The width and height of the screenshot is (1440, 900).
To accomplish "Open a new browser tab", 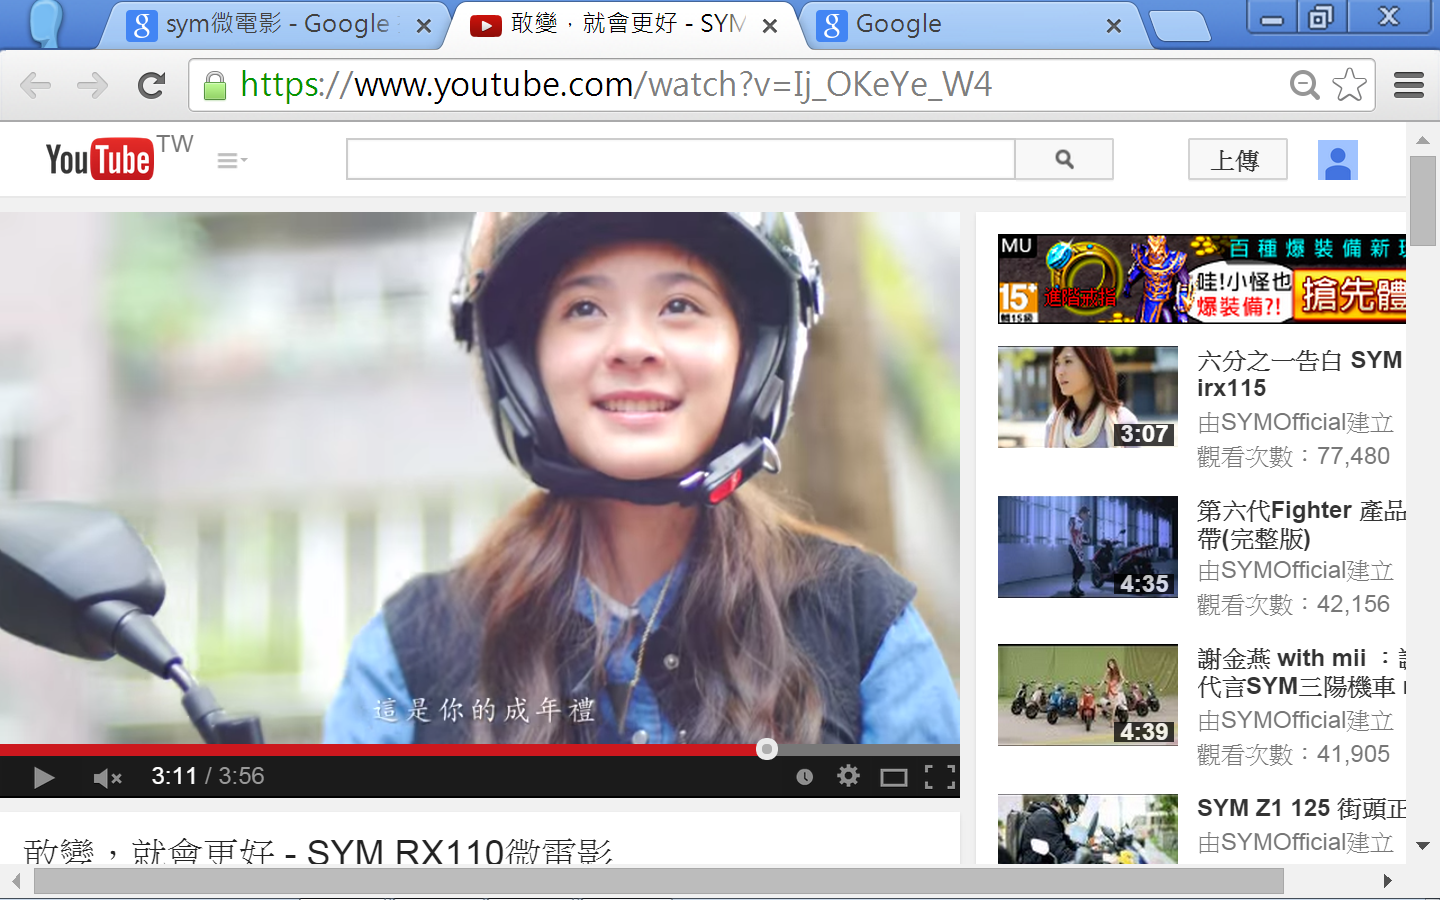I will click(1180, 27).
